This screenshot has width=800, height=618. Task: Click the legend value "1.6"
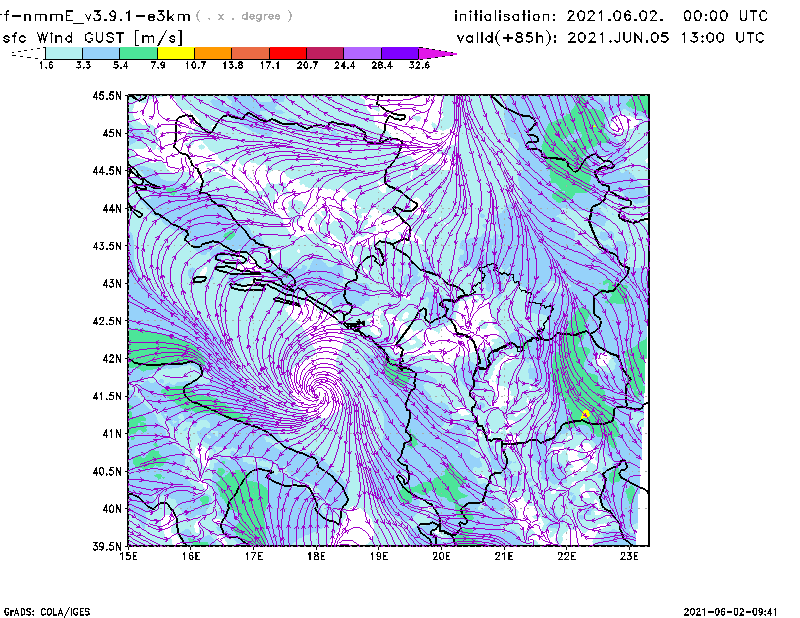coord(46,65)
